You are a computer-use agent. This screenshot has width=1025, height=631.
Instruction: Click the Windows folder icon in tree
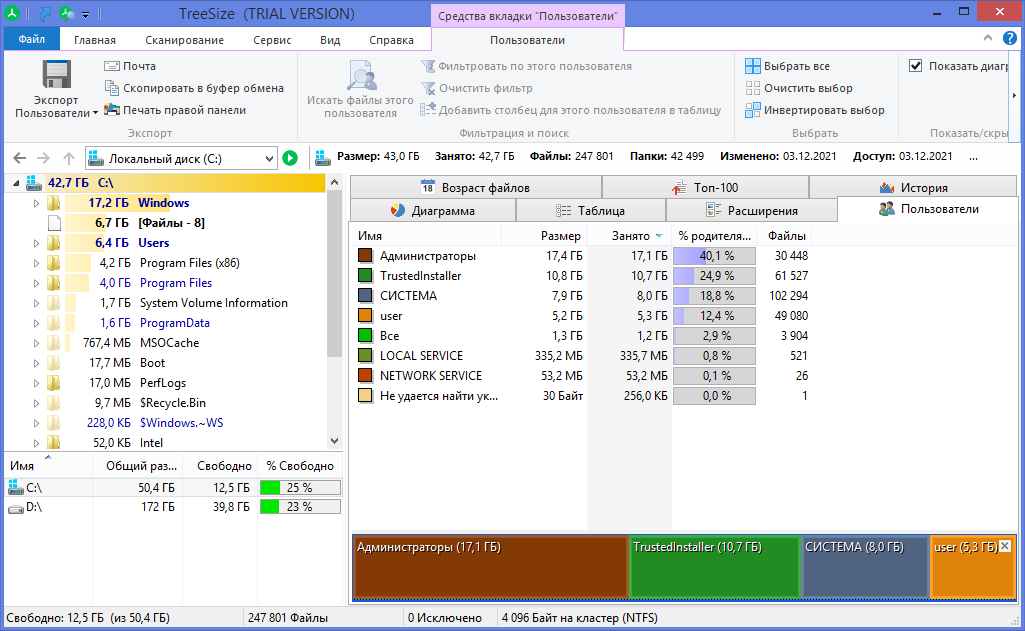click(x=54, y=203)
